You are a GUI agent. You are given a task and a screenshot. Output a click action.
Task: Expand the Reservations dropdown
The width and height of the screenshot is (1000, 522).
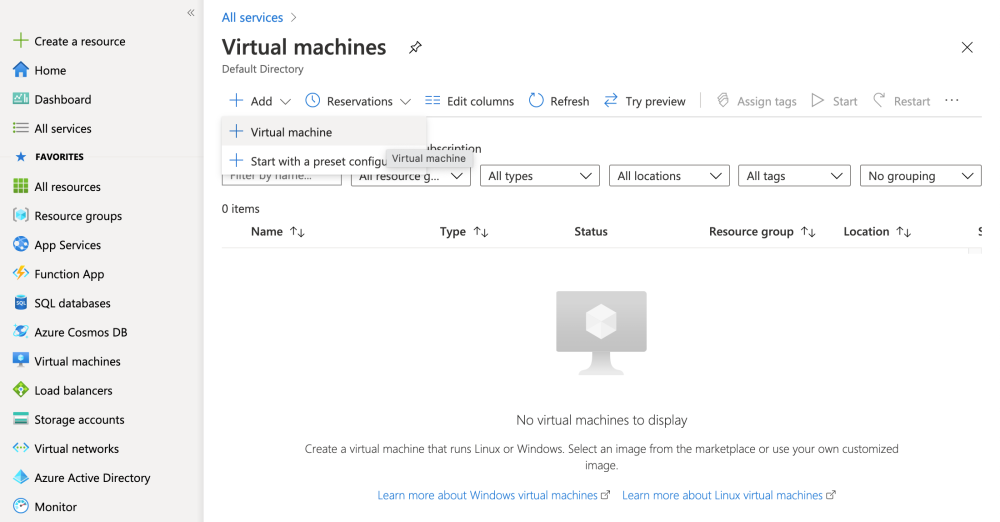tap(358, 101)
